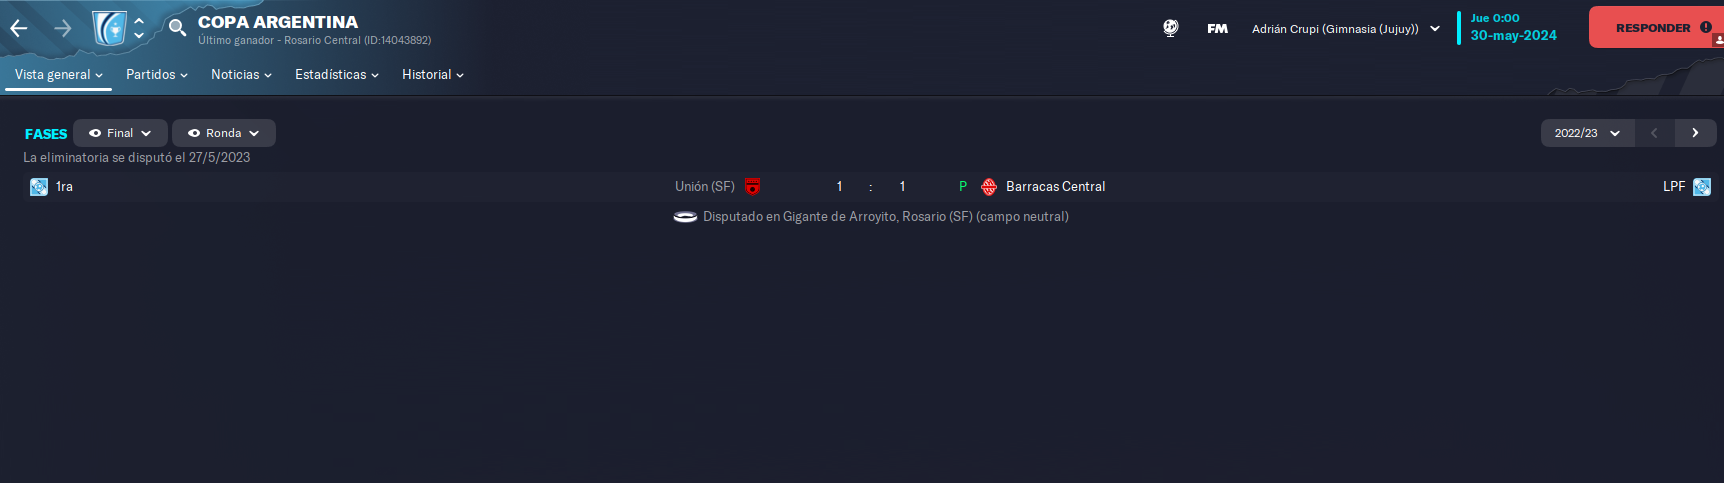Expand the Partidos menu

[157, 75]
